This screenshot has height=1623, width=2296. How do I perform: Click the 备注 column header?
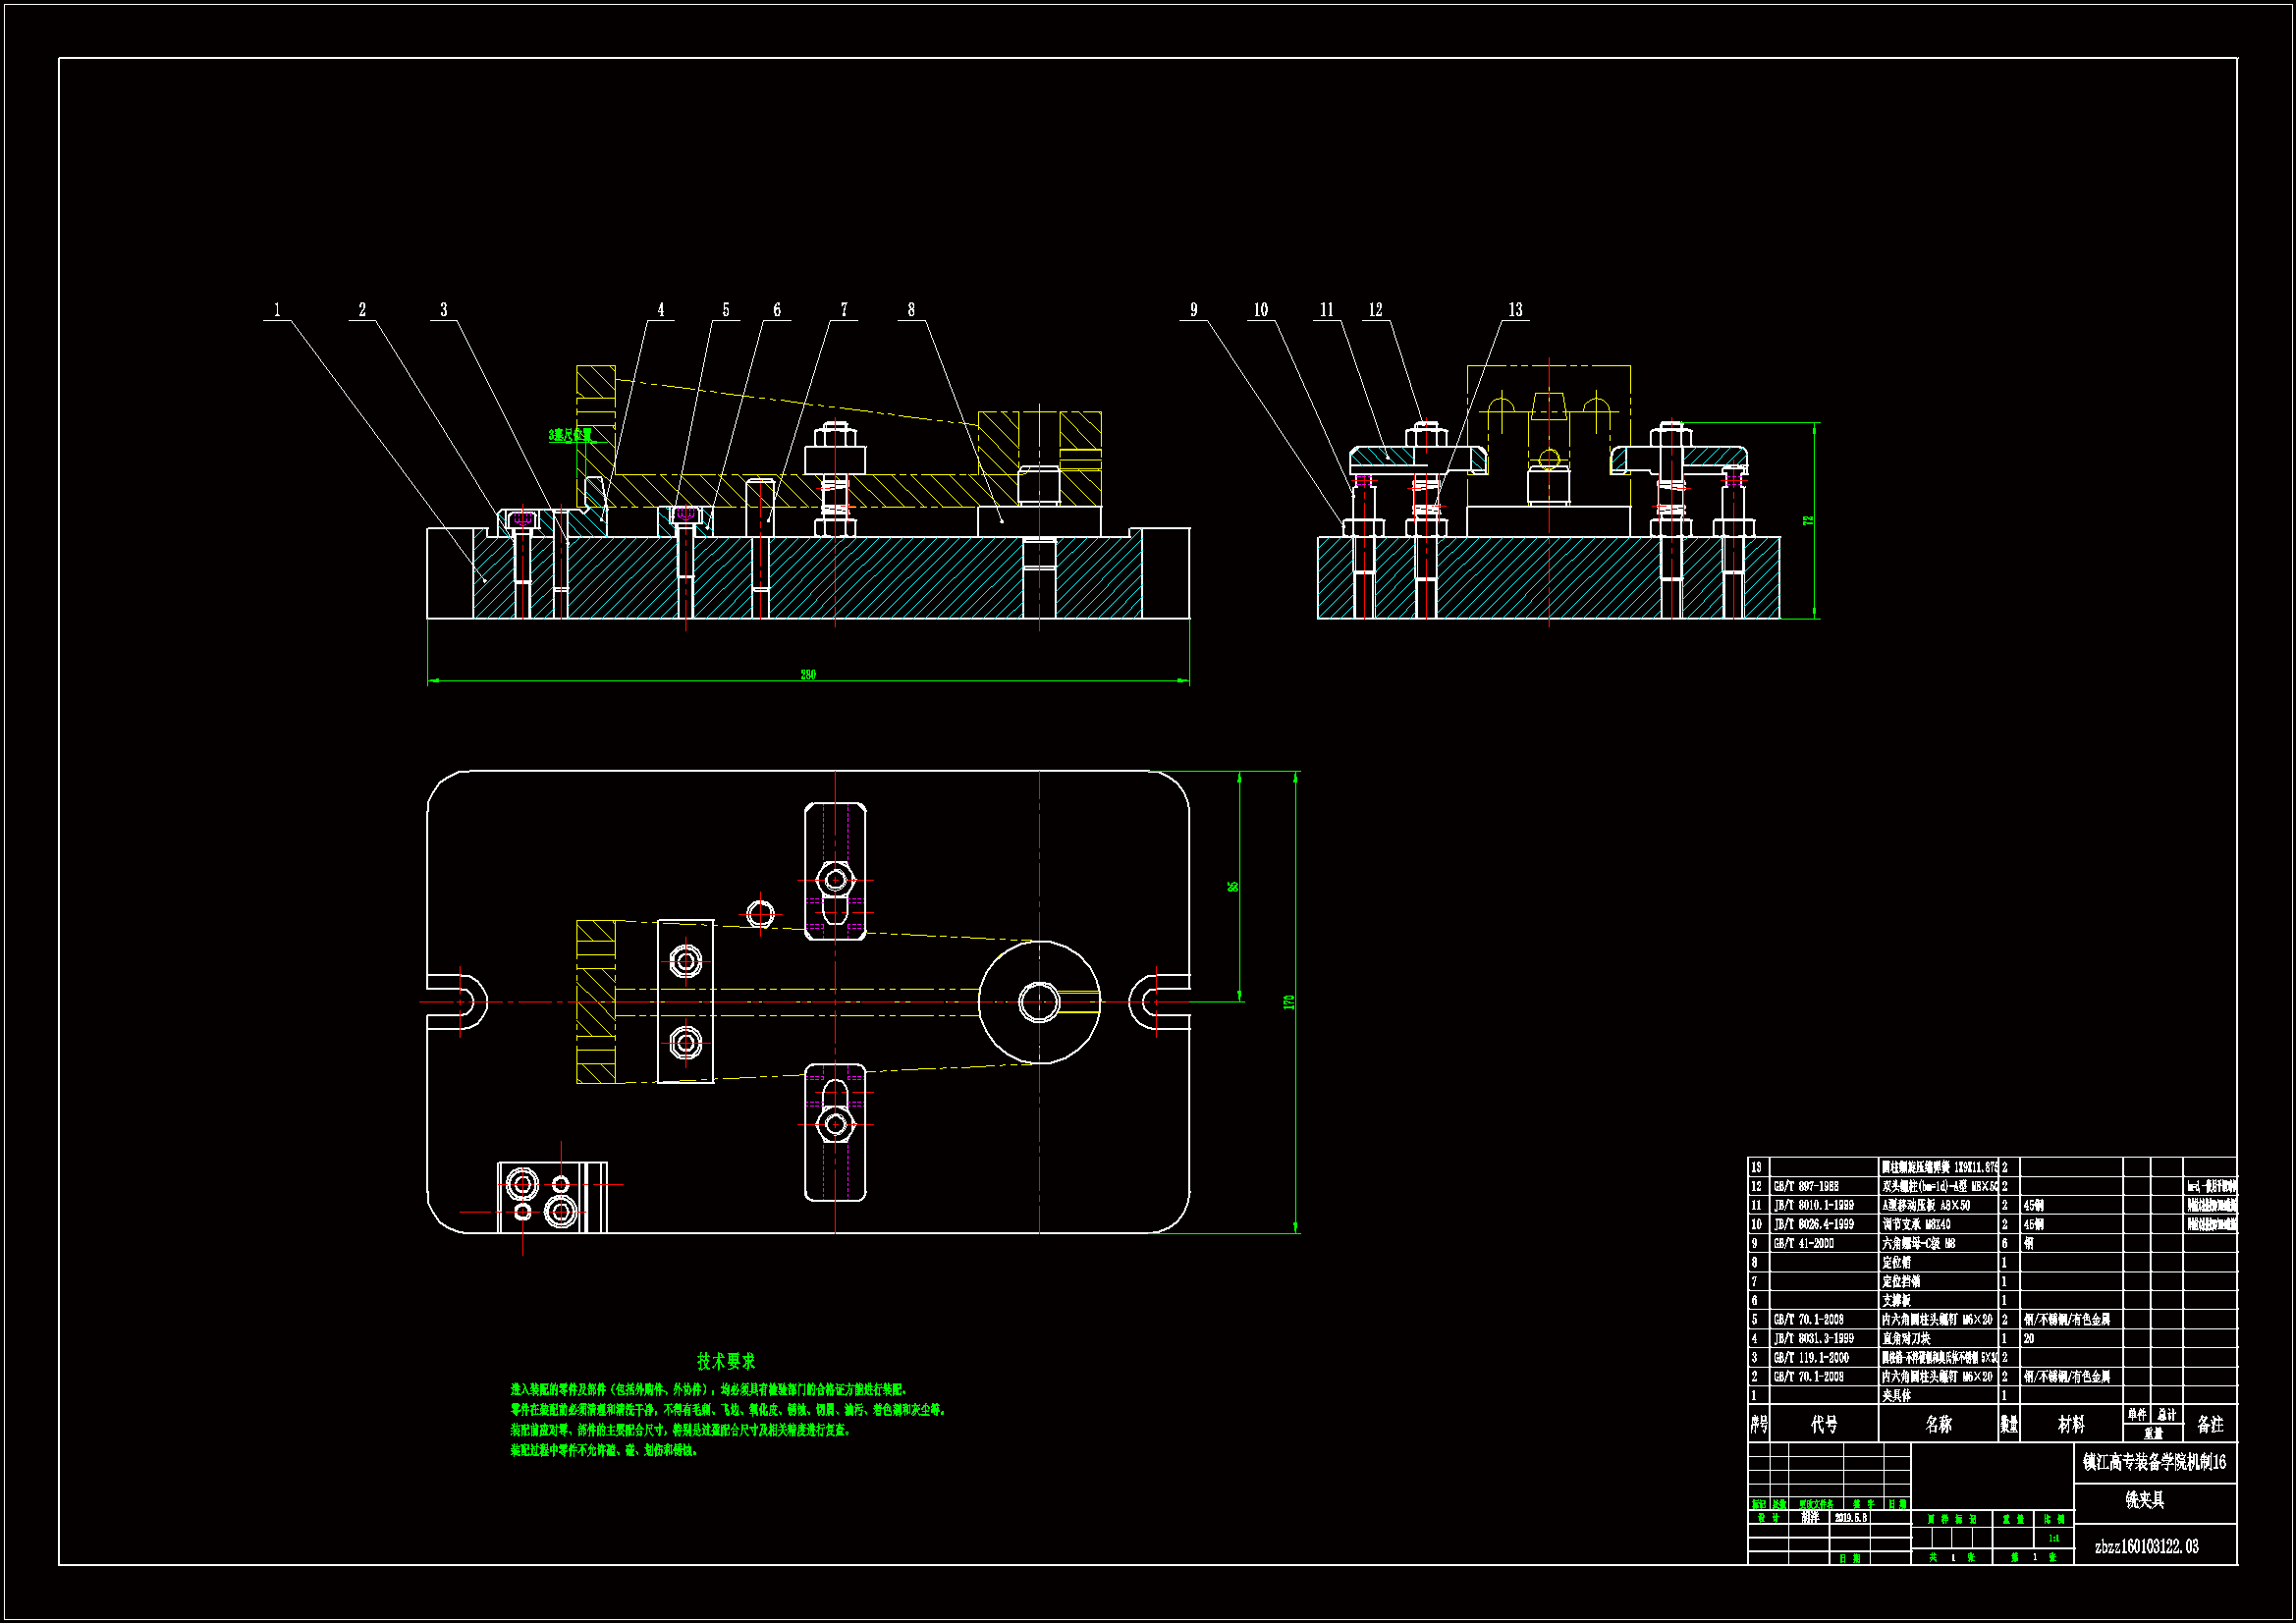click(2210, 1424)
